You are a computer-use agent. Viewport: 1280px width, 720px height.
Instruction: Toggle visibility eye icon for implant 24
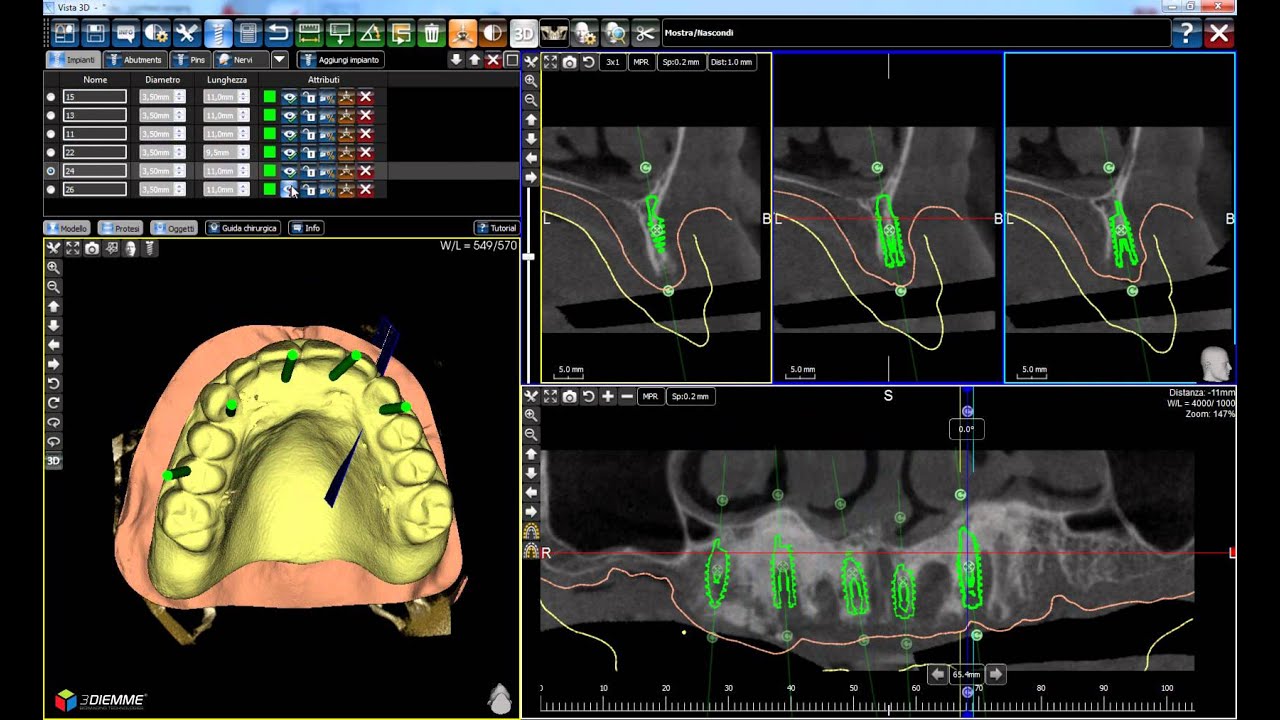289,171
